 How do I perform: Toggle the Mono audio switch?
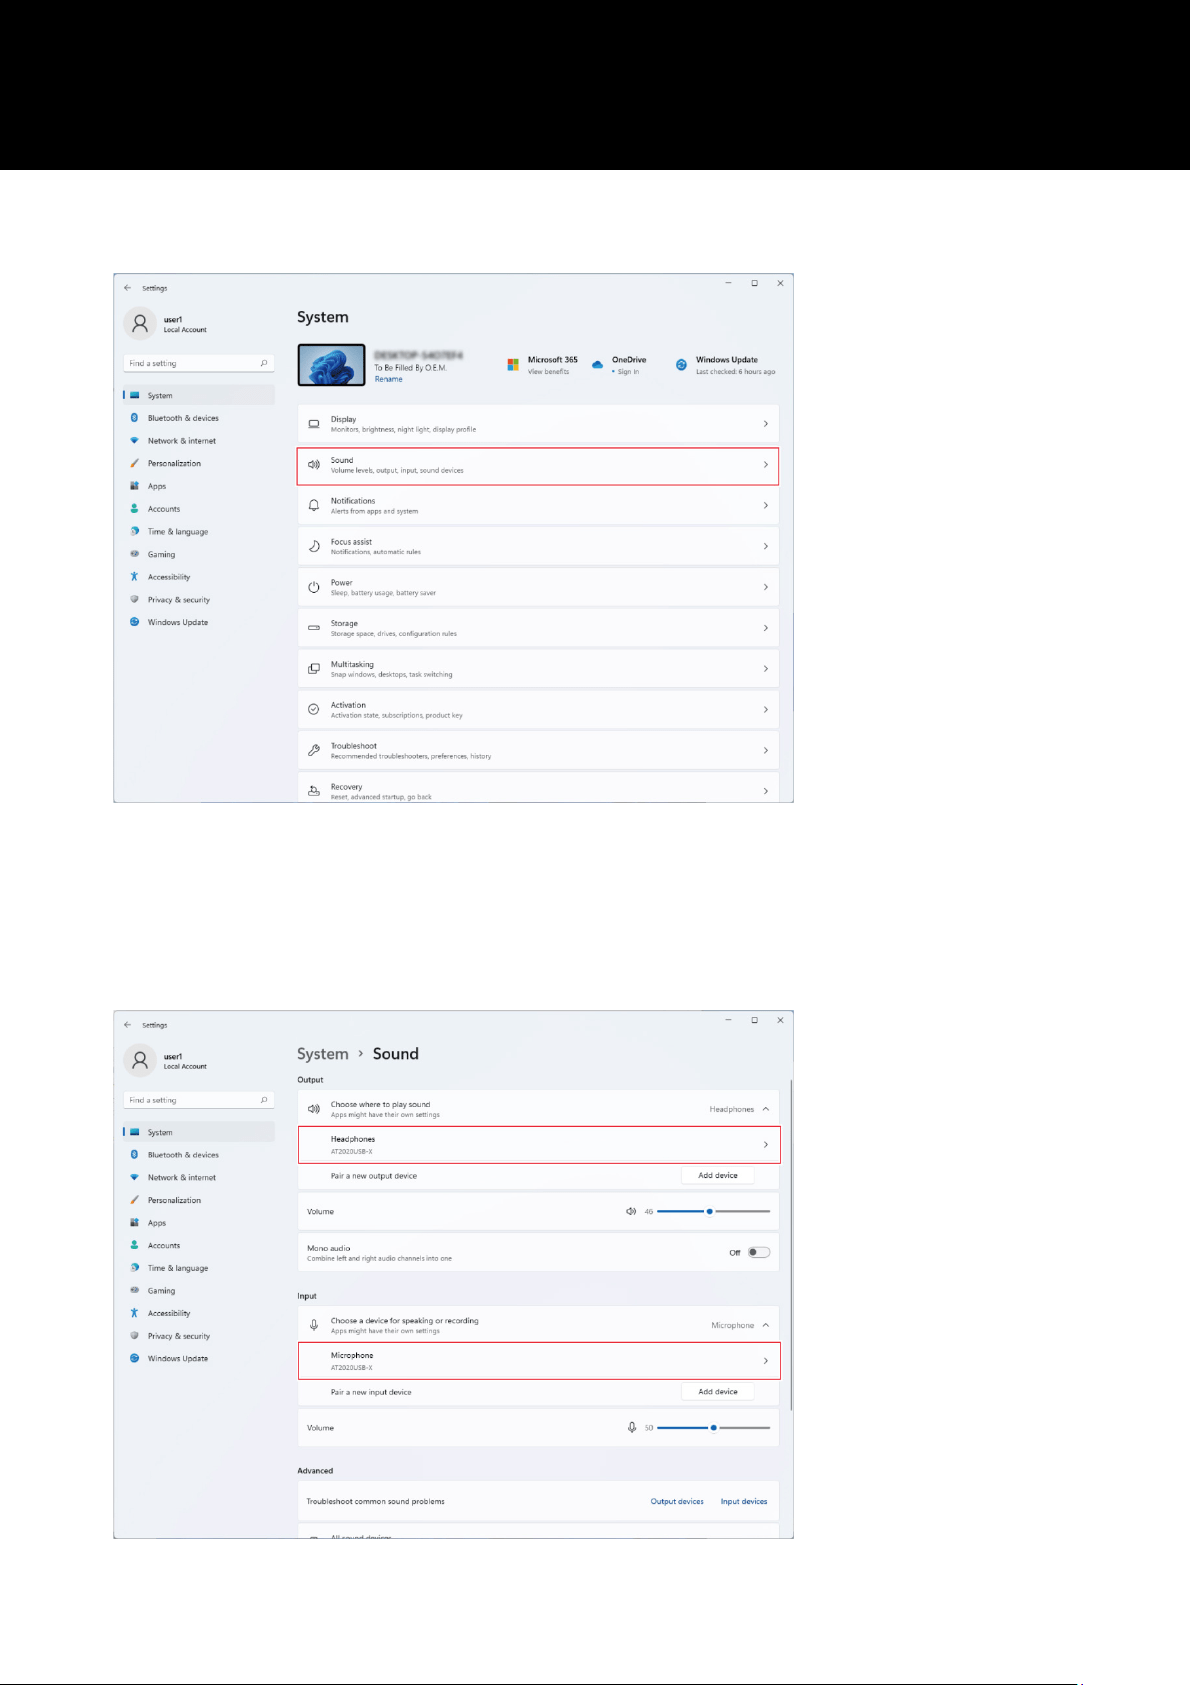coord(759,1252)
